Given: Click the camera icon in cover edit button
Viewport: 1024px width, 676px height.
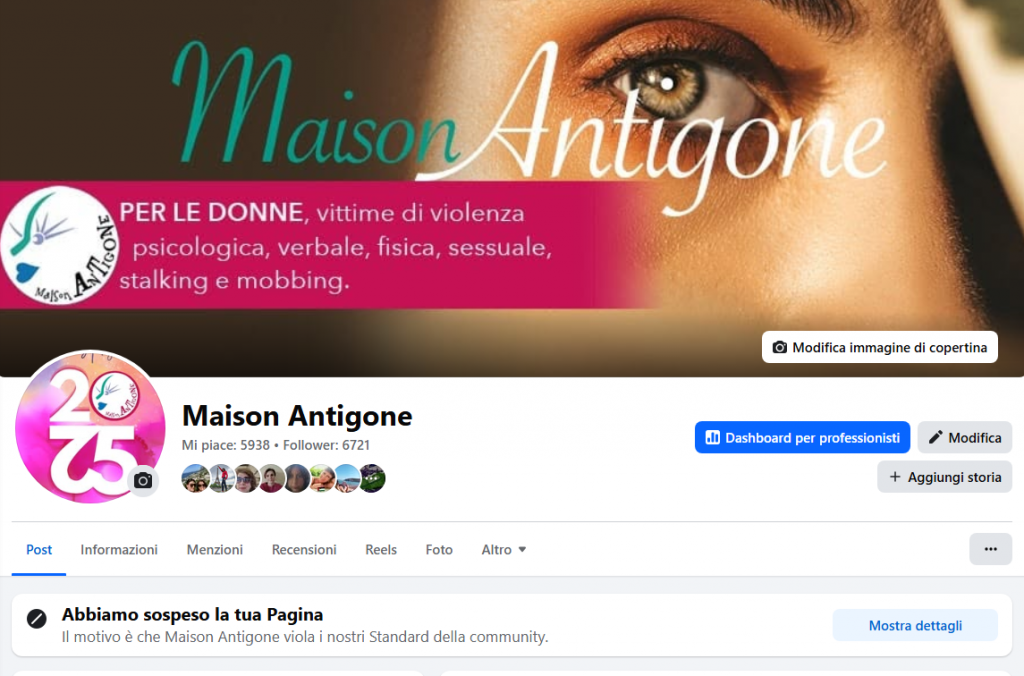Looking at the screenshot, I should tap(779, 347).
